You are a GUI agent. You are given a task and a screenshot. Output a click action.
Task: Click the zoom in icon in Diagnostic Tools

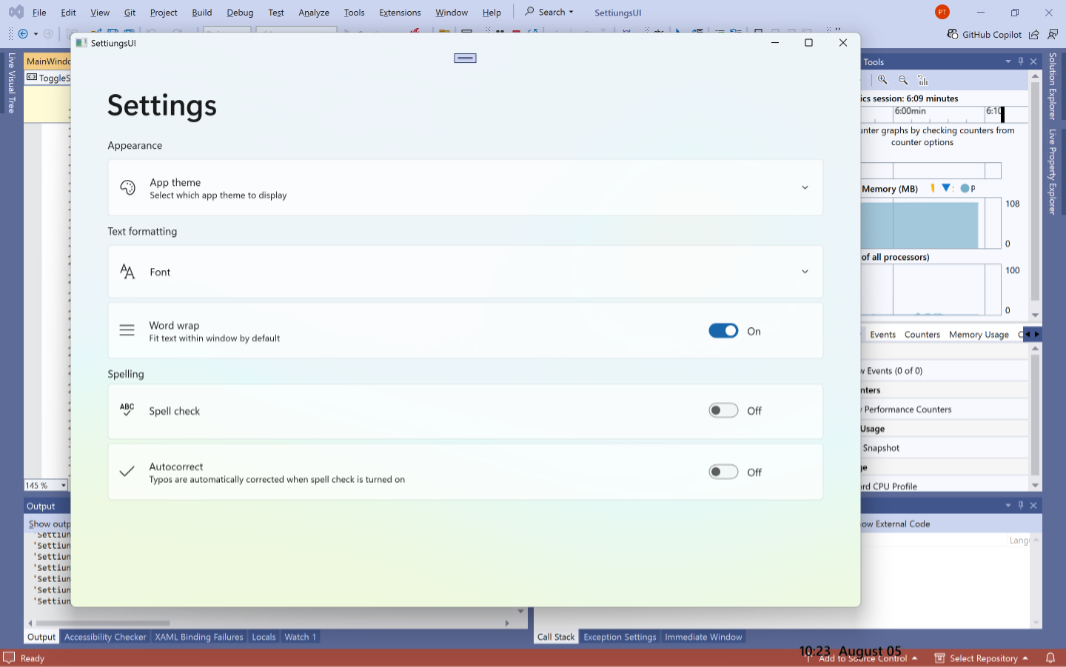[x=883, y=80]
